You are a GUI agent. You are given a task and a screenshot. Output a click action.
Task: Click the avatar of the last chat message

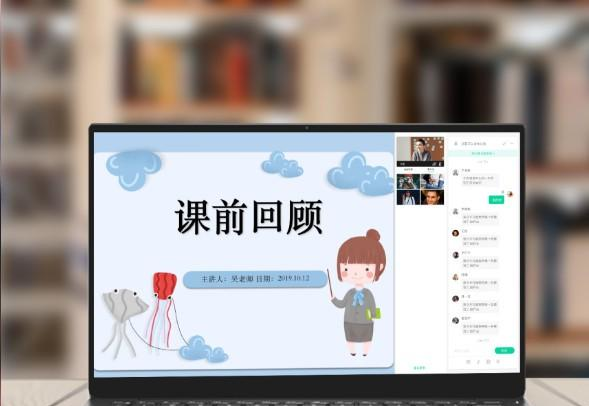point(455,320)
